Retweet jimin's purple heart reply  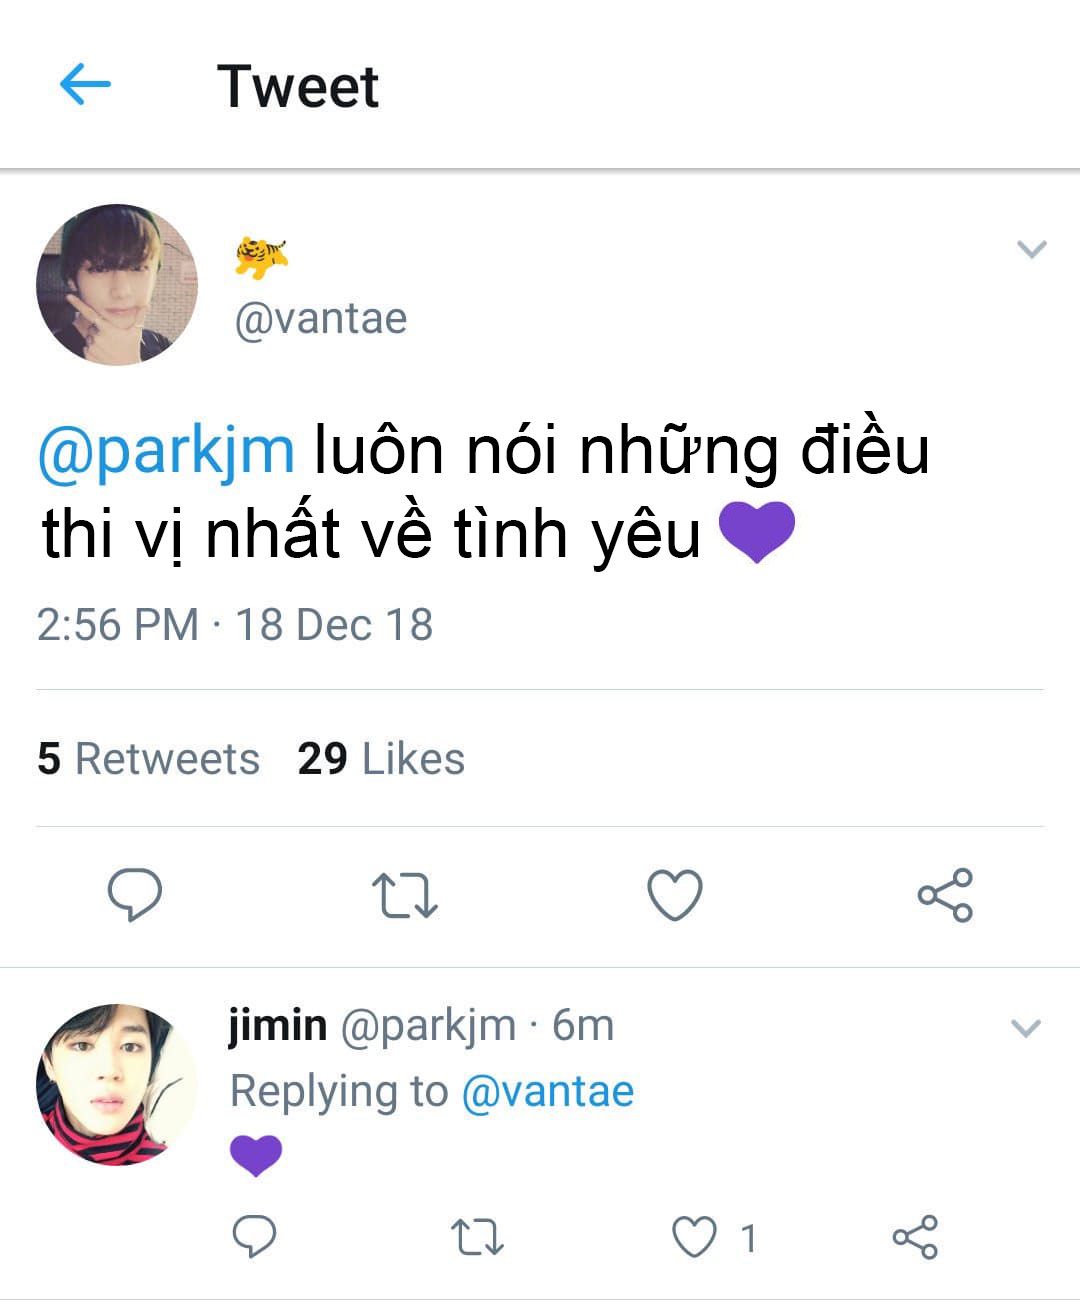pyautogui.click(x=477, y=1237)
